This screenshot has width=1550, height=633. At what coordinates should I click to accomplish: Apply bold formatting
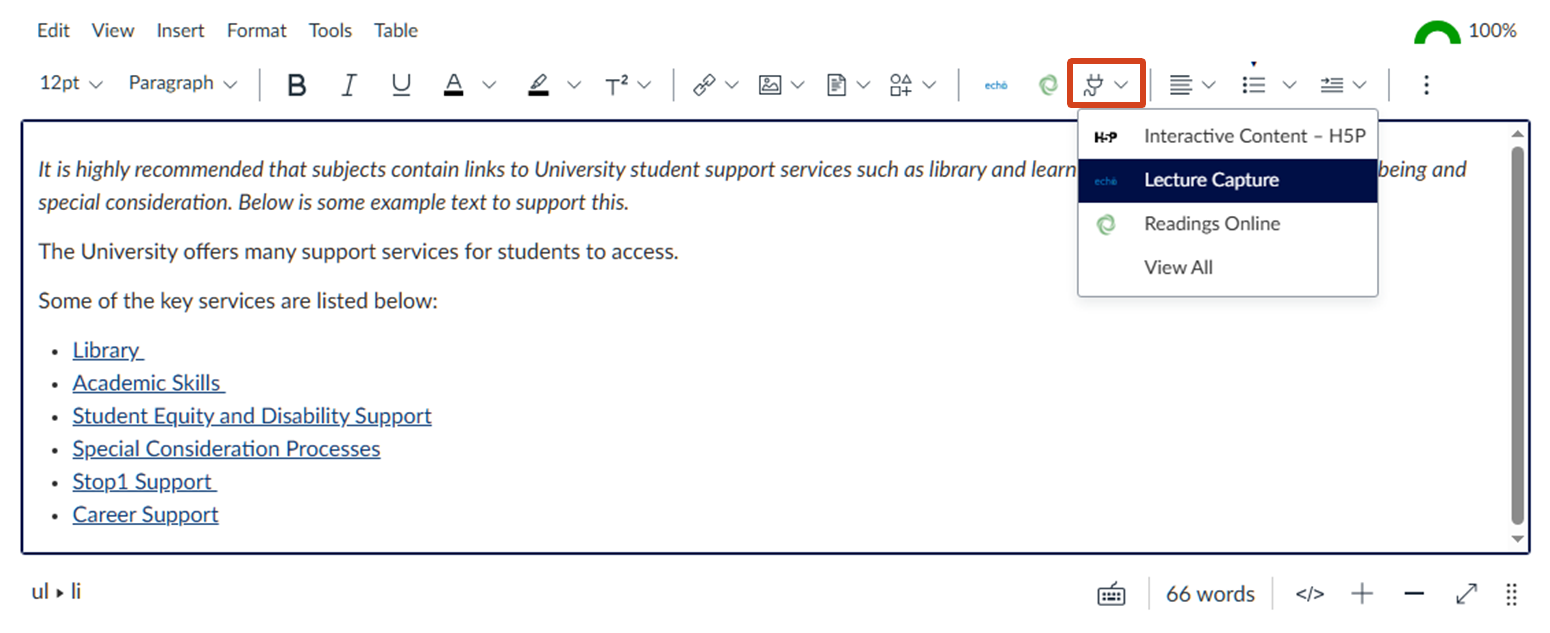click(296, 85)
